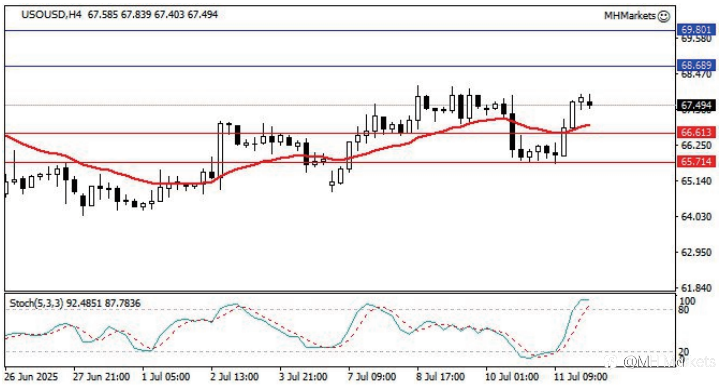Click the MHMarkets smiley face icon
Screen dimensions: 725x390
point(664,16)
